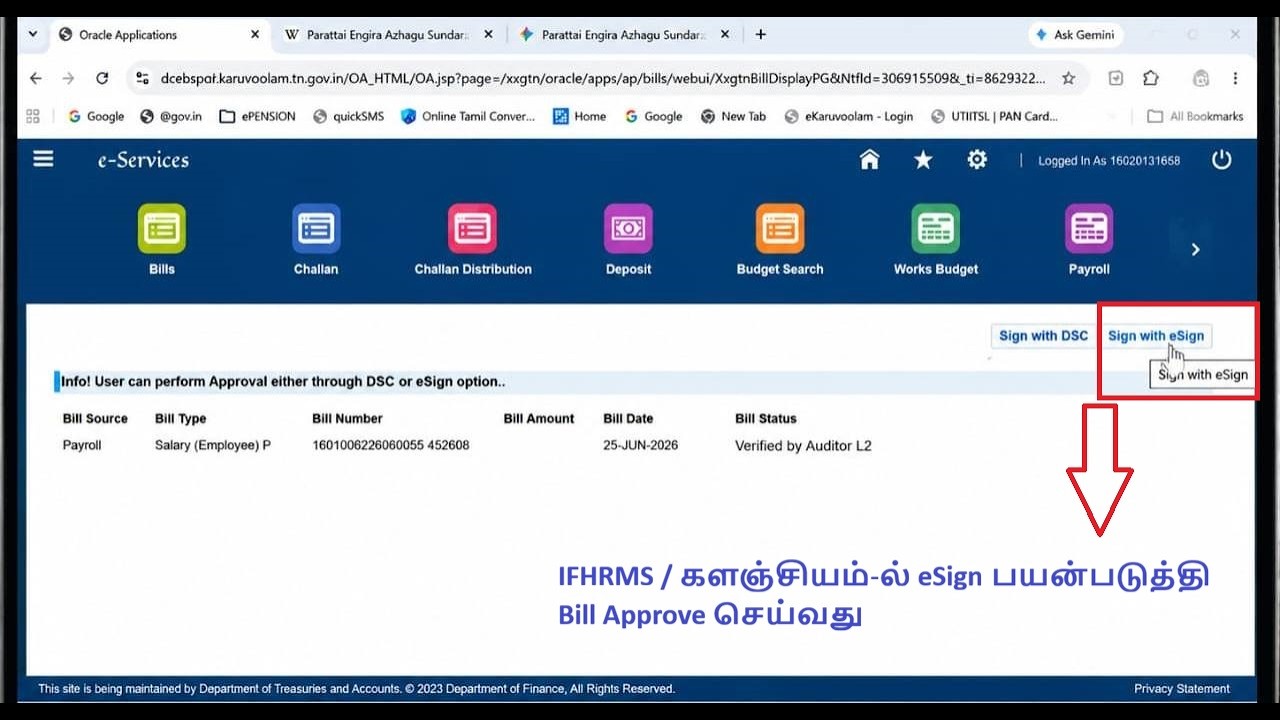The image size is (1280, 720).
Task: Click the Logged In As 16020131658 text
Action: pos(1109,161)
